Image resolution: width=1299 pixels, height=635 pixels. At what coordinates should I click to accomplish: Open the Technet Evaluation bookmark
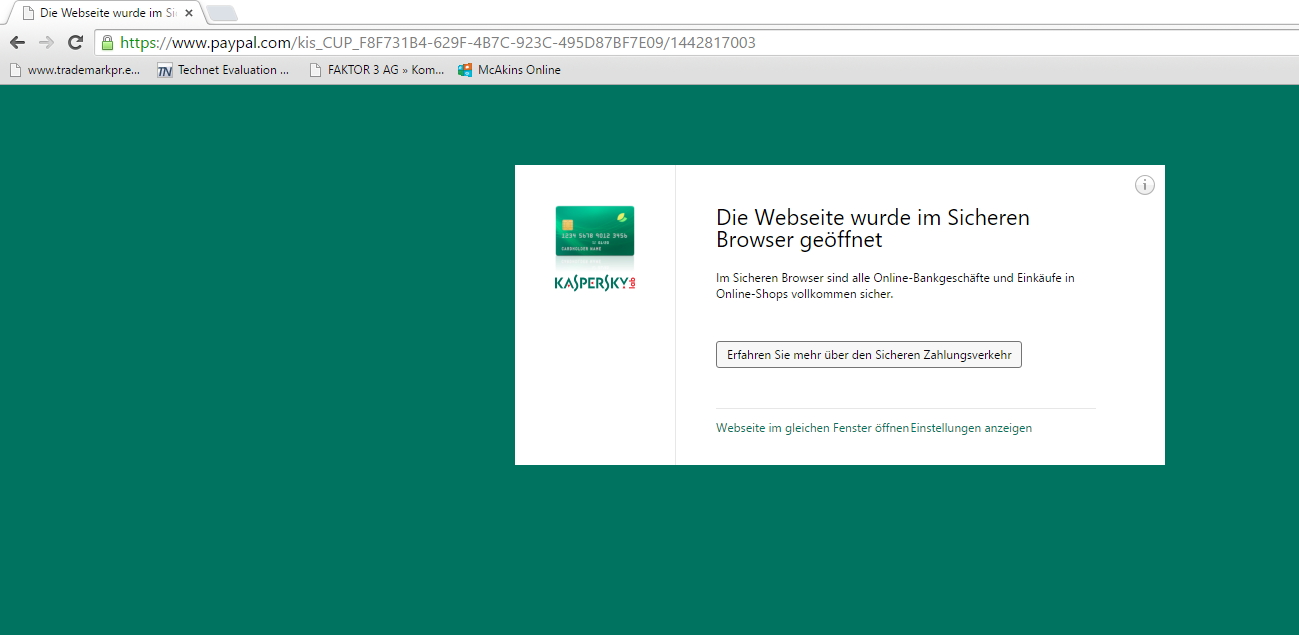pos(223,70)
